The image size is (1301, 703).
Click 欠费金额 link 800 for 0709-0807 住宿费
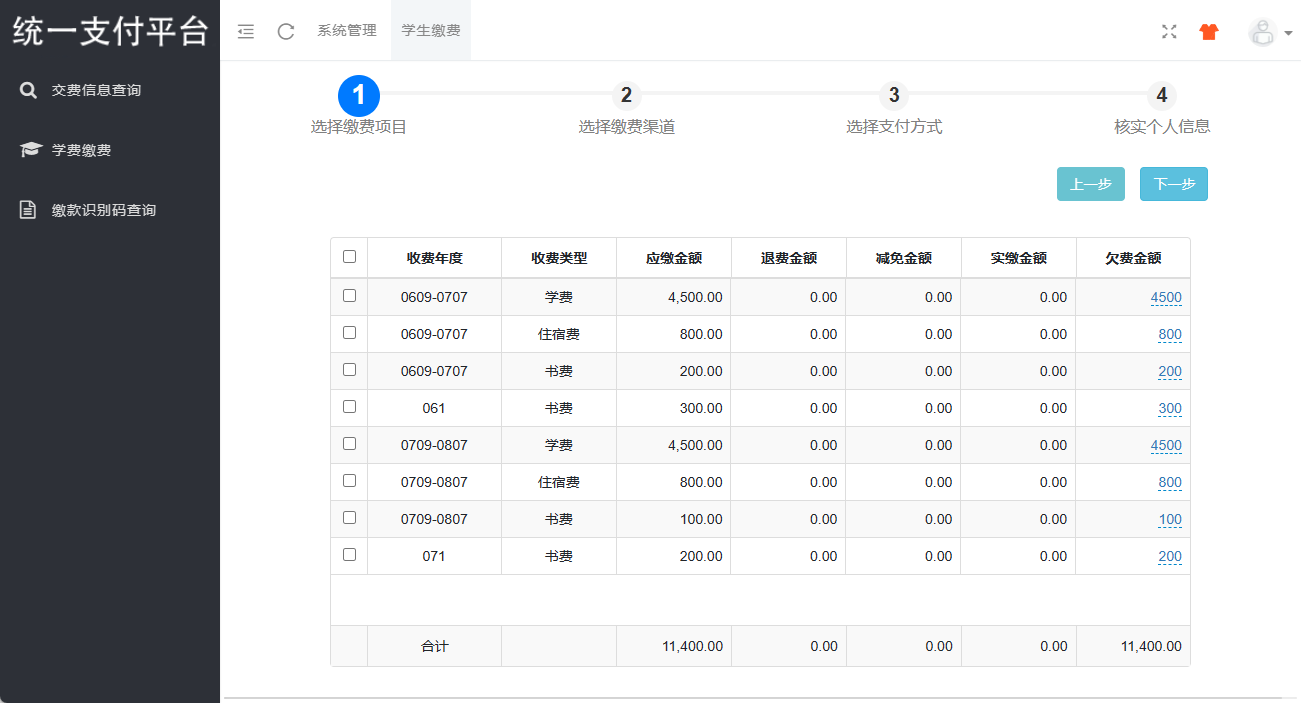pos(1170,482)
